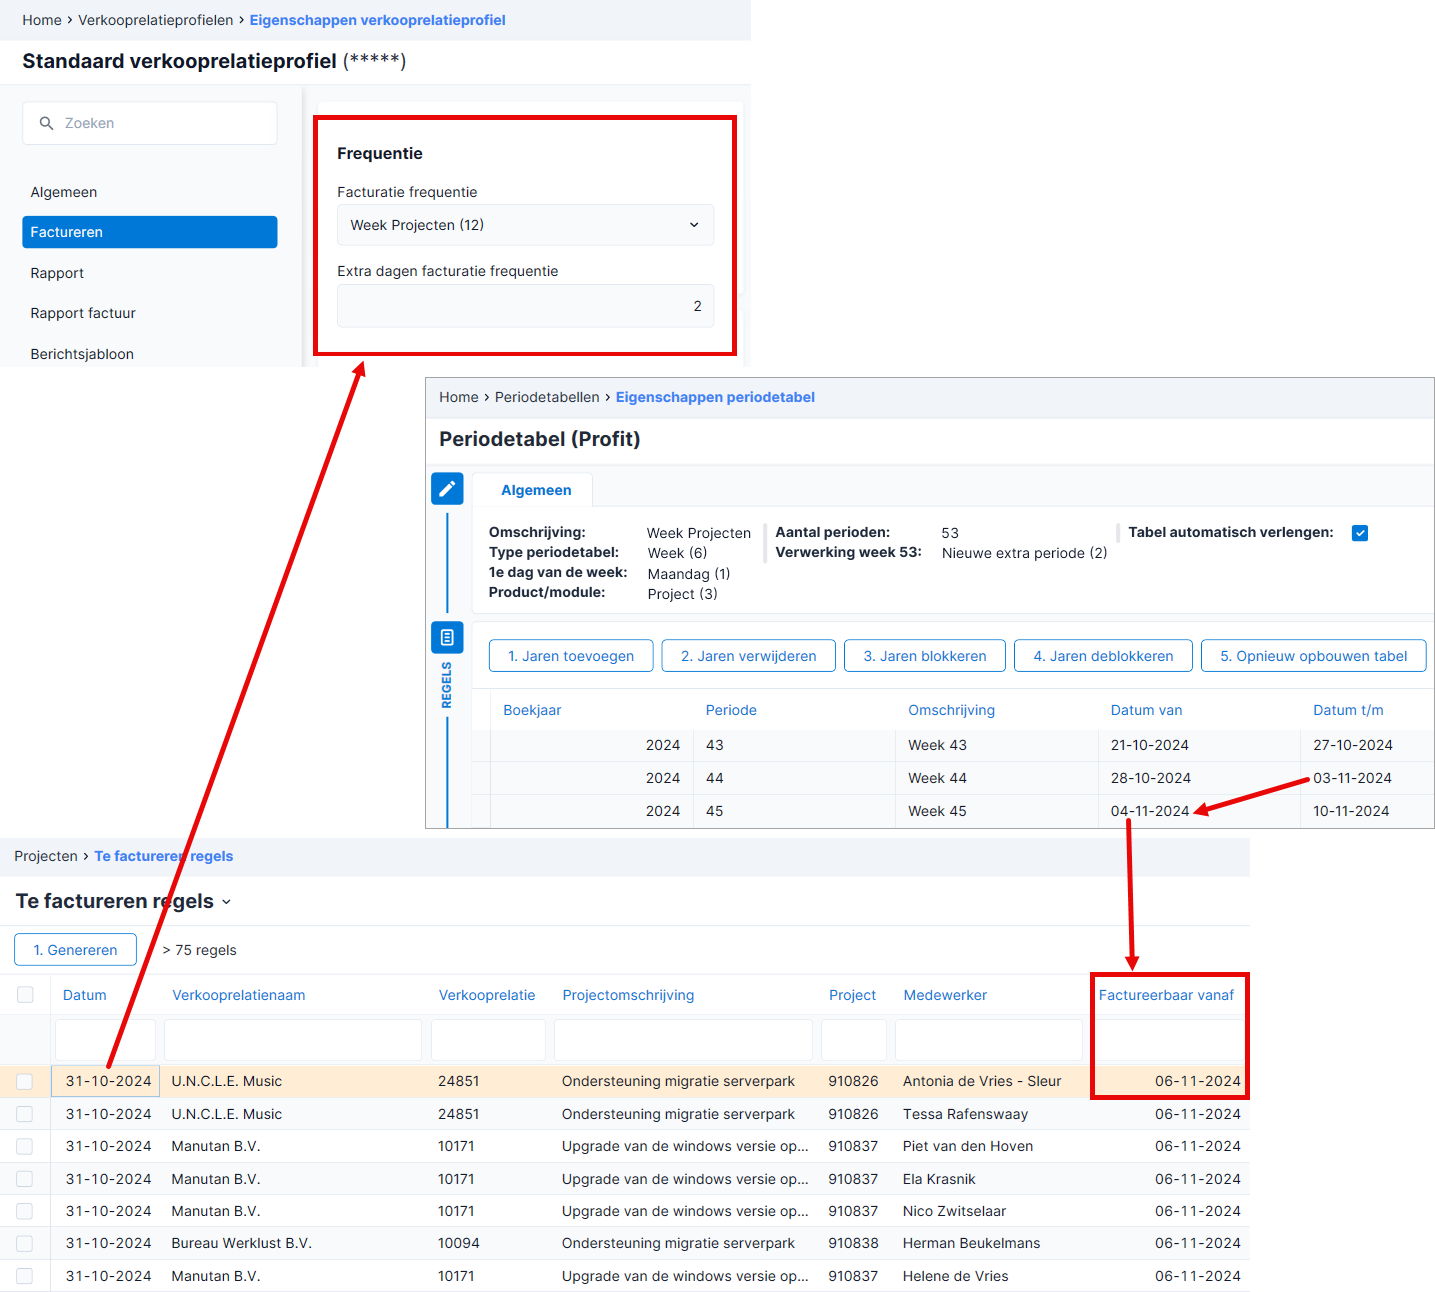
Task: Switch to the Algemeen tab in Periodetabel
Action: pos(536,490)
